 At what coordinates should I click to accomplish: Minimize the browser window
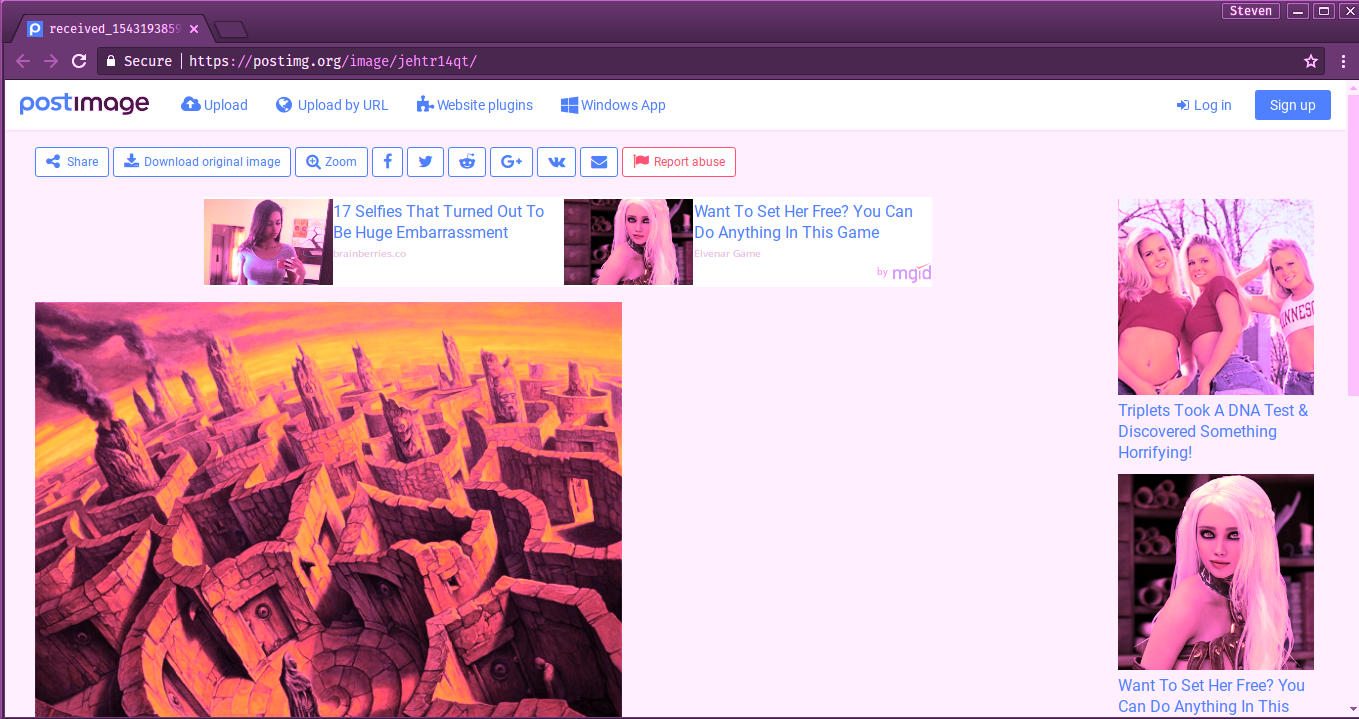1297,11
